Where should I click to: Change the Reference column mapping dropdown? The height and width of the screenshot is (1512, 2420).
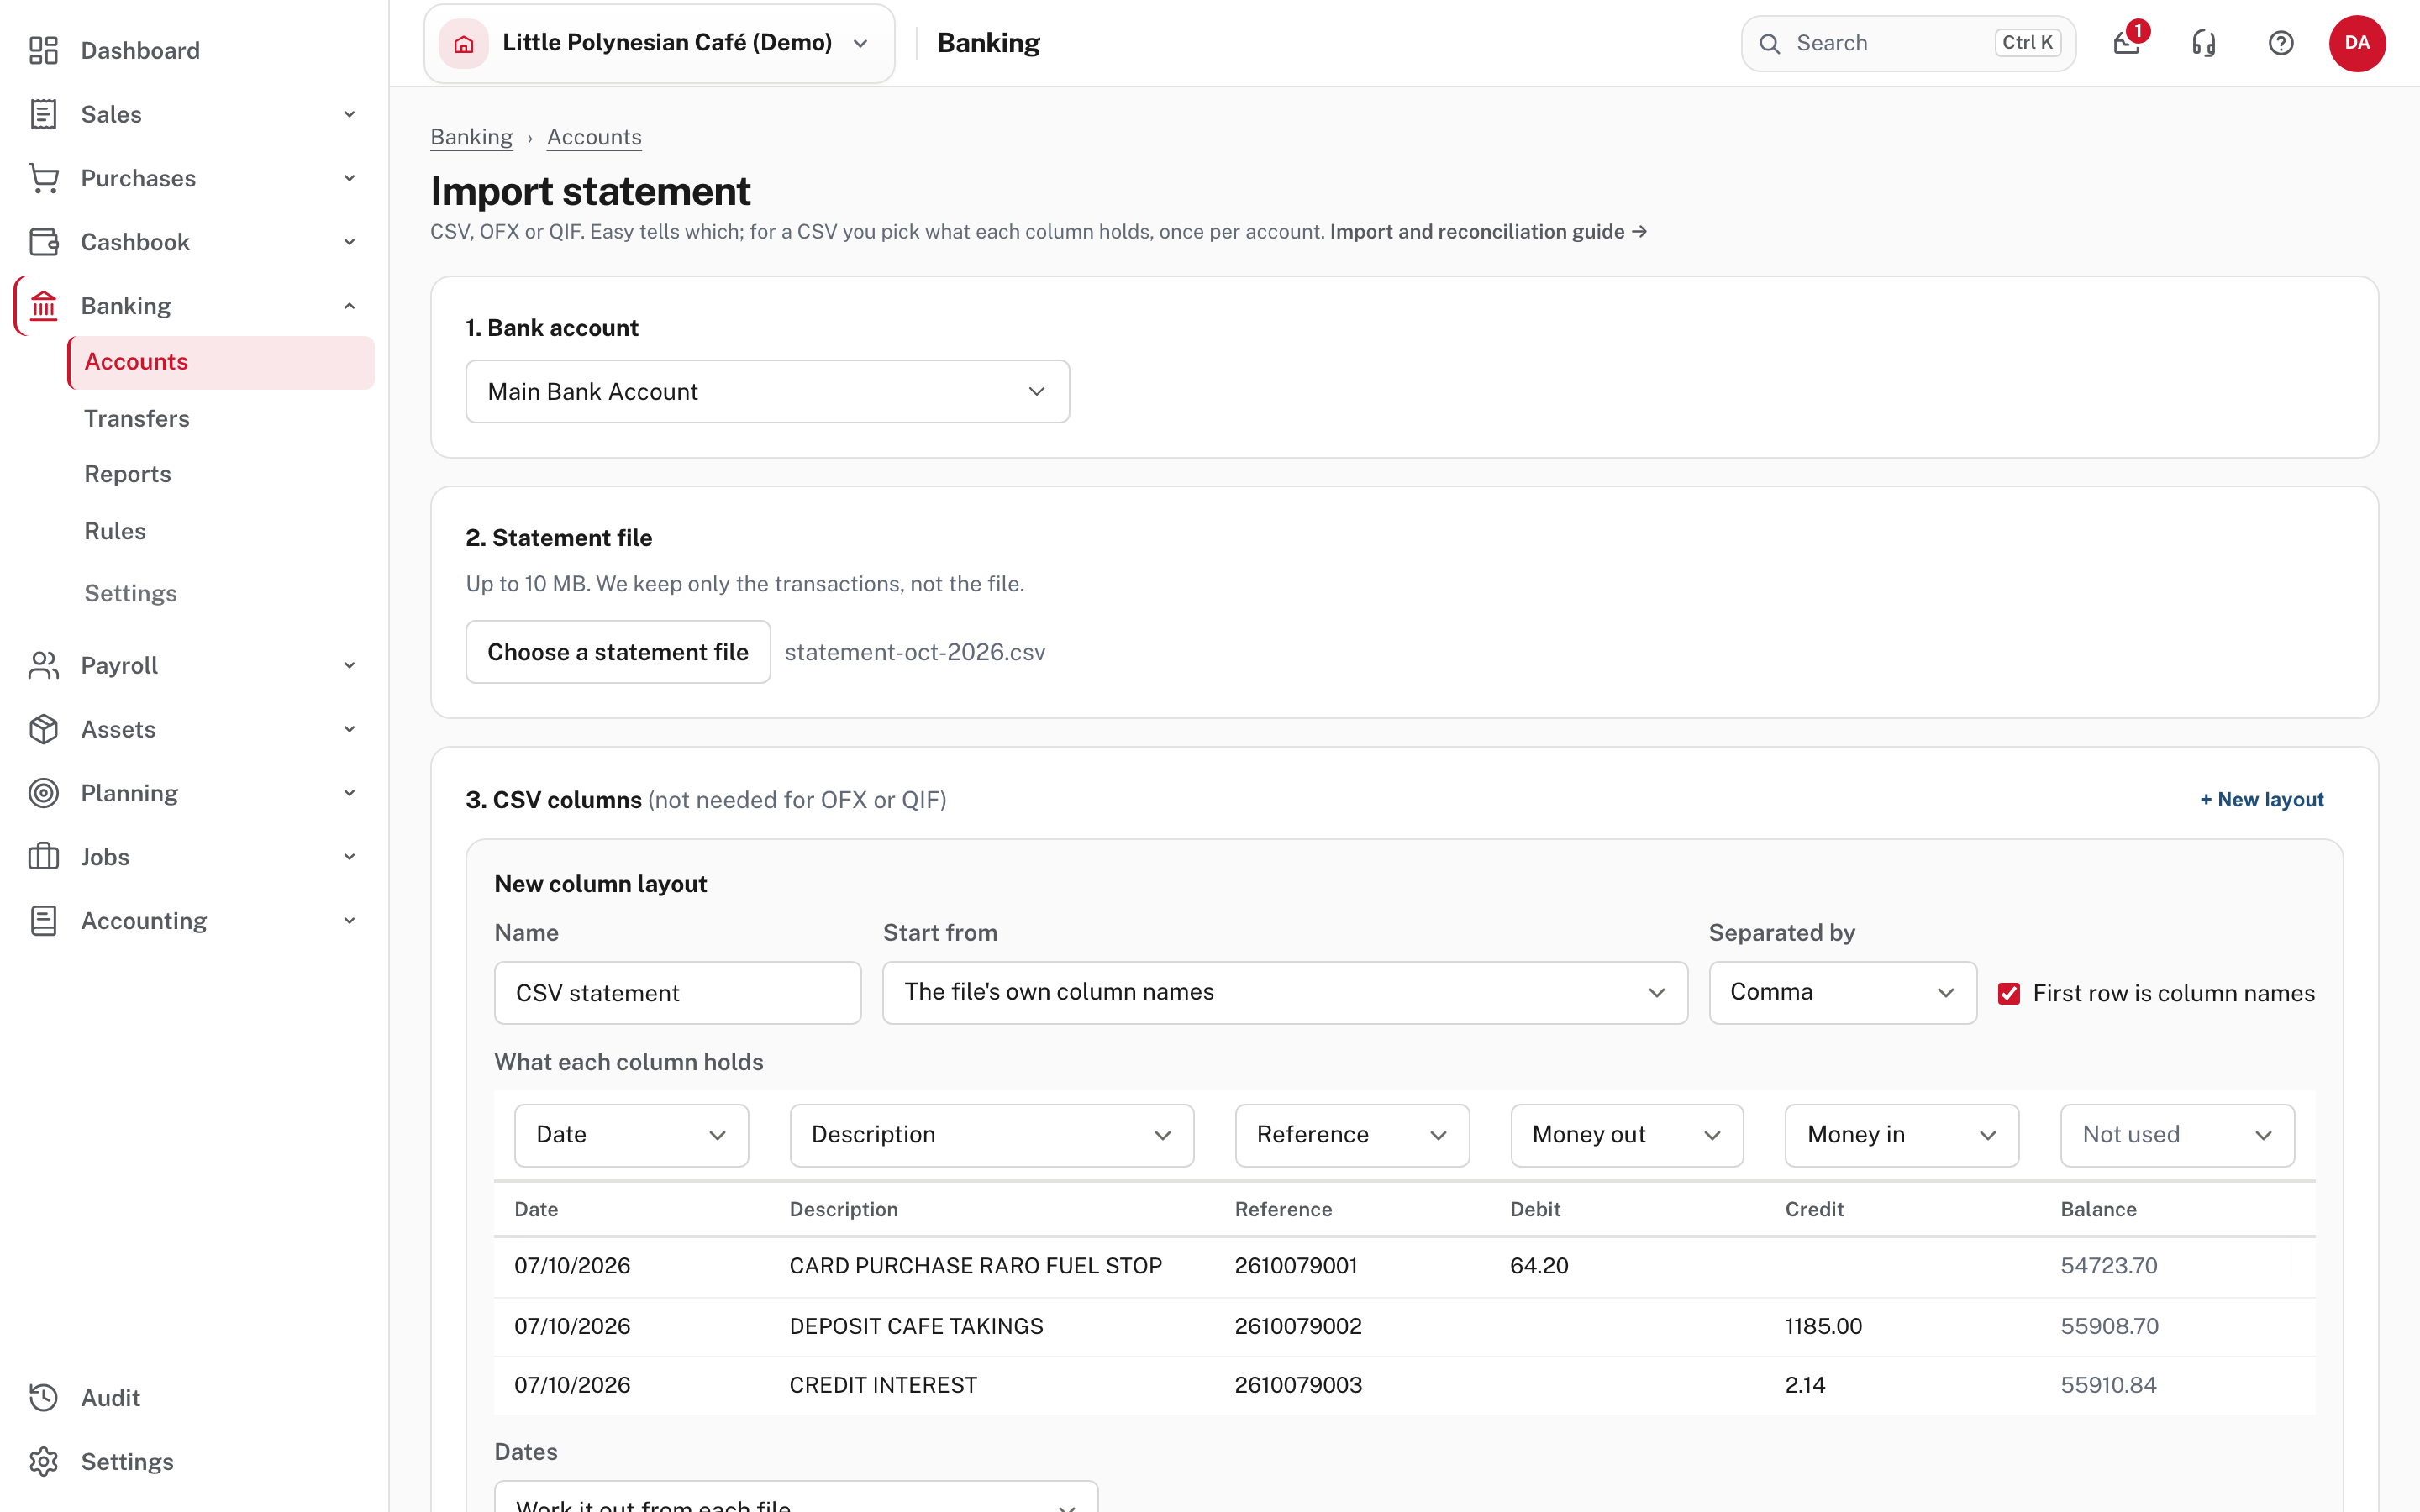pyautogui.click(x=1352, y=1135)
